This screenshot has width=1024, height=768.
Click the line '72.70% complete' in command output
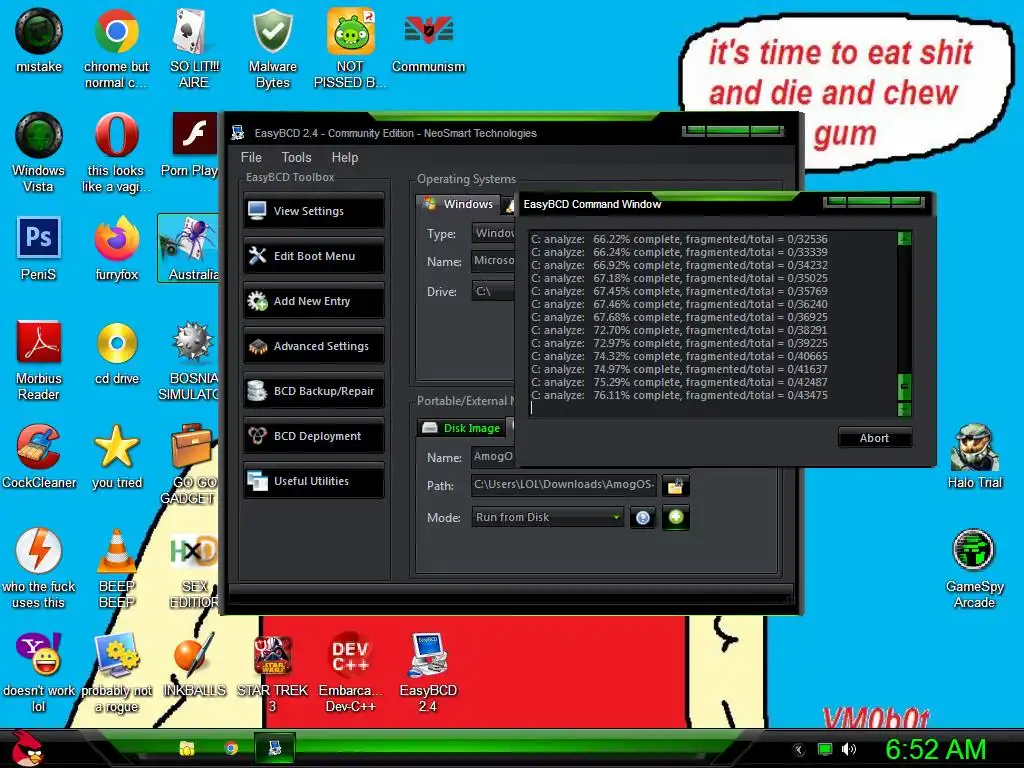pyautogui.click(x=679, y=330)
